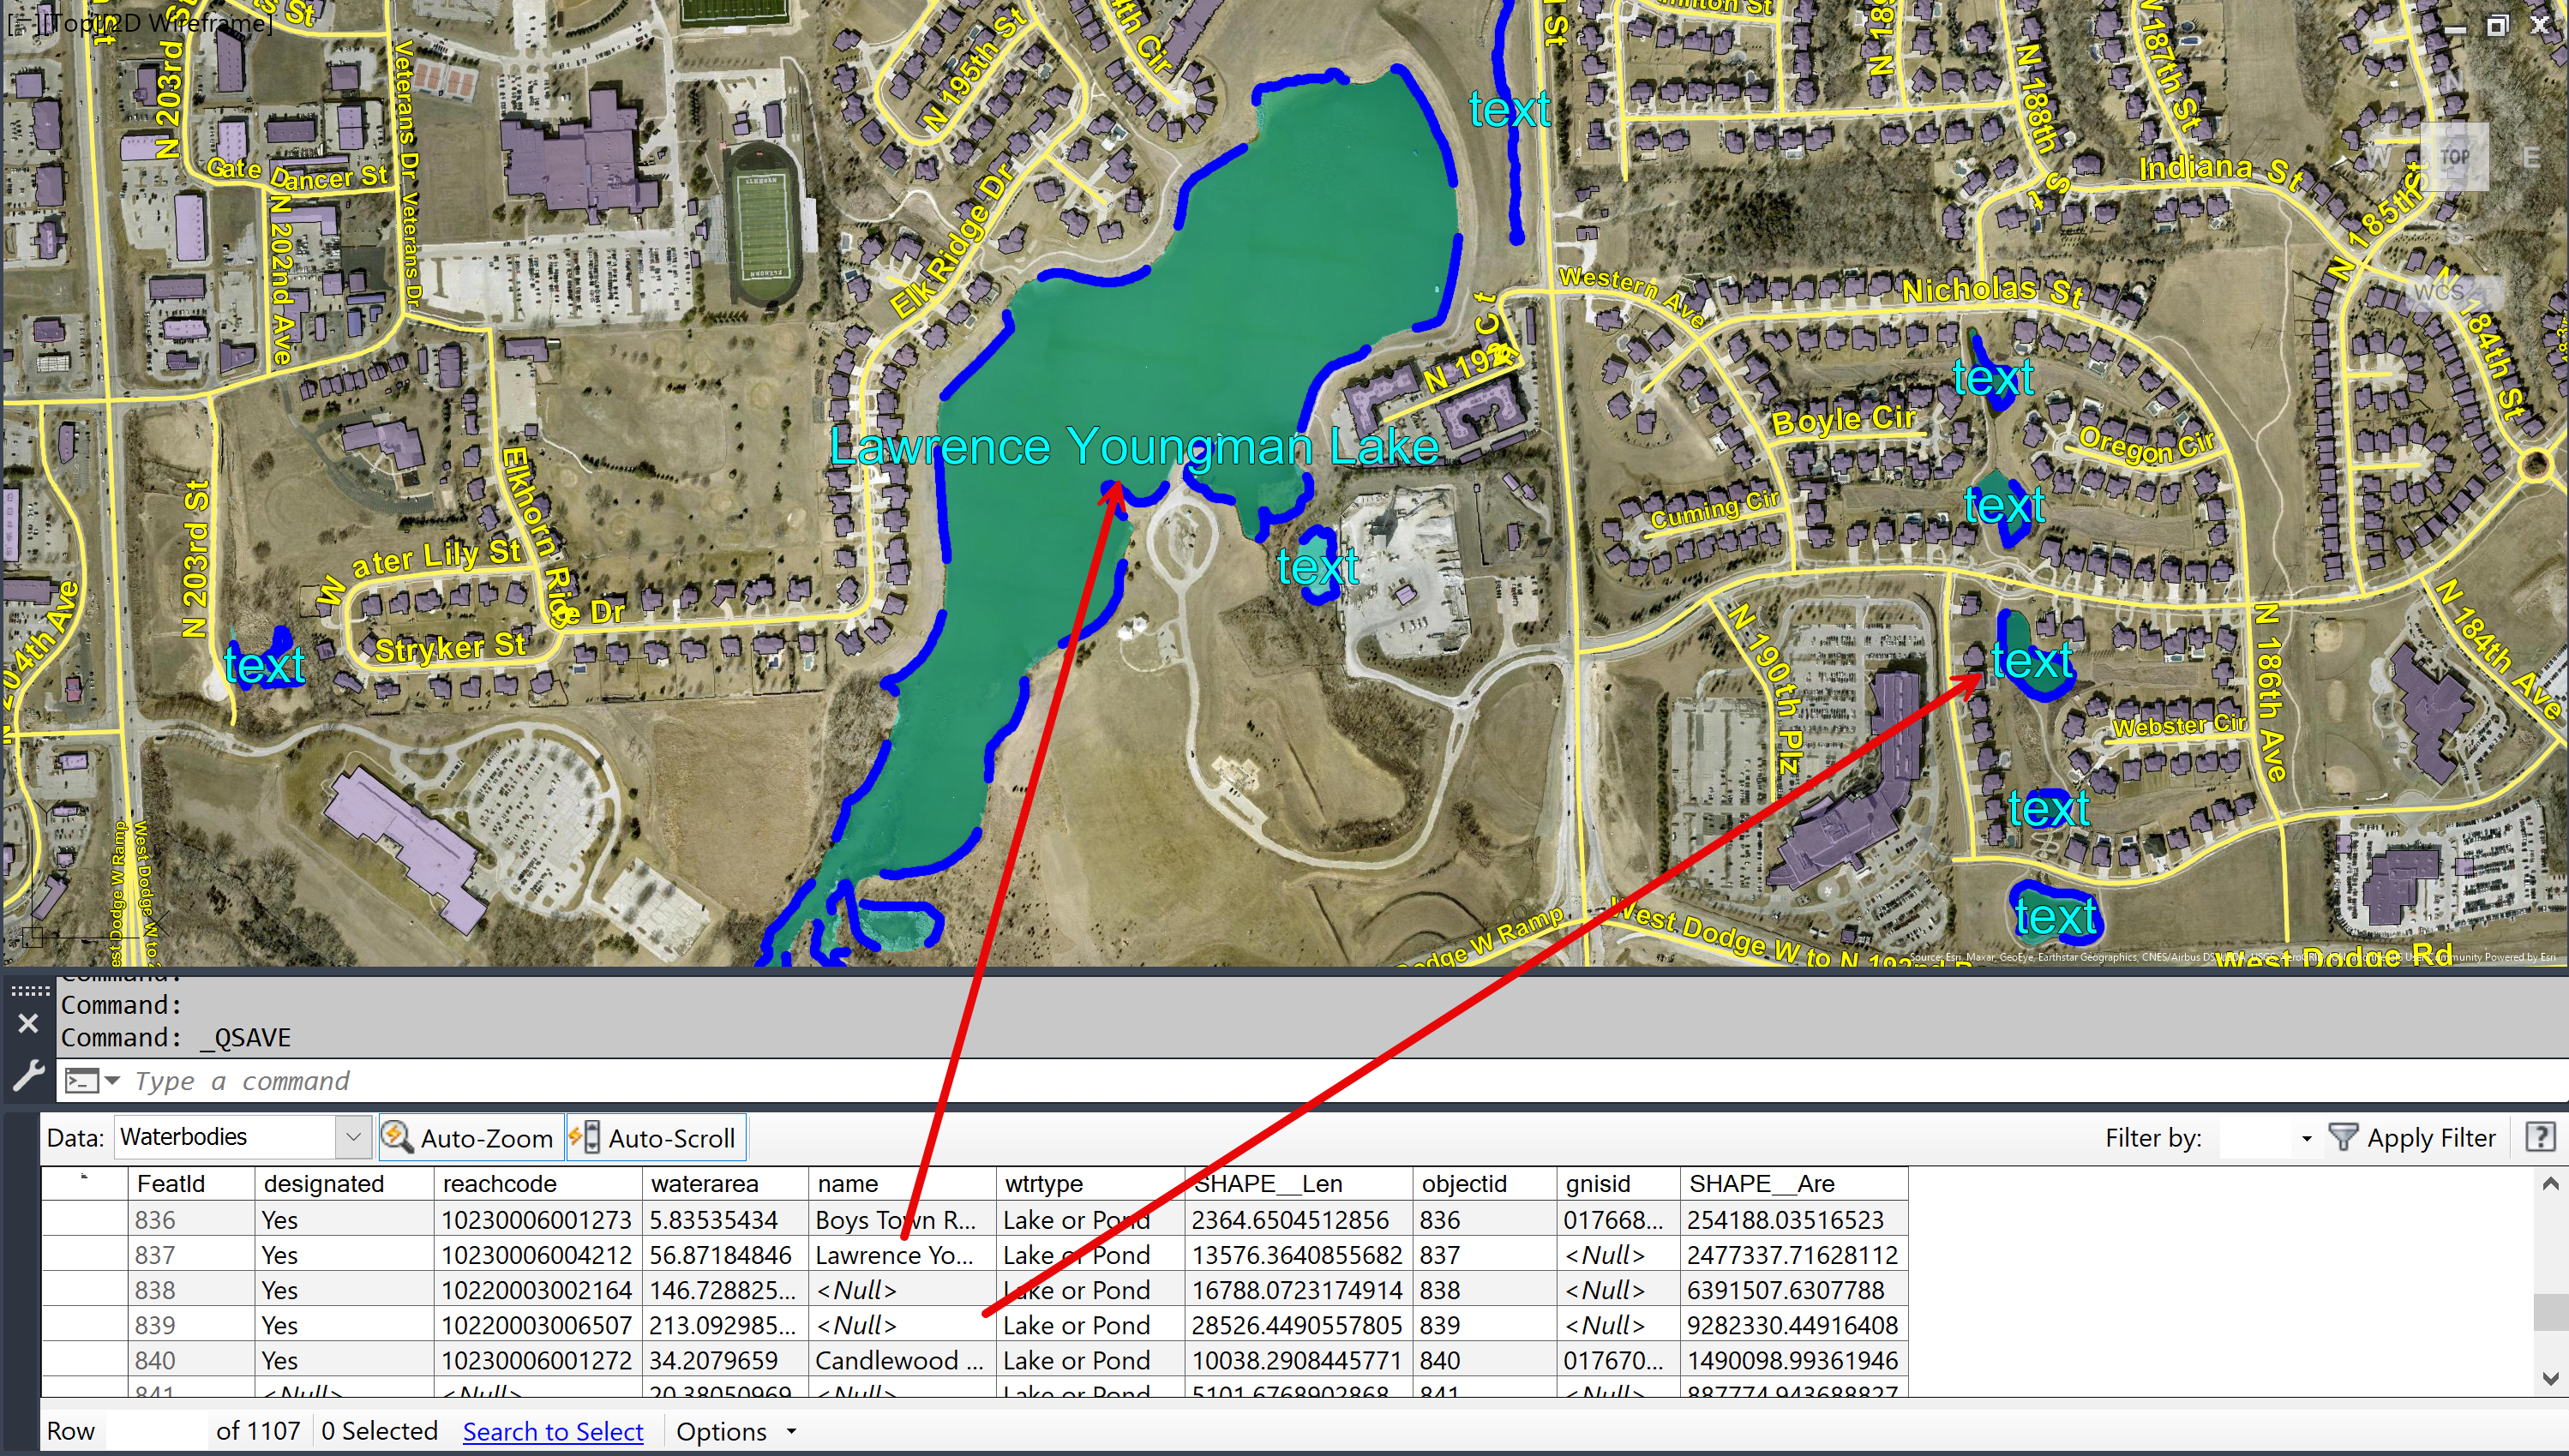The height and width of the screenshot is (1456, 2569).
Task: Restore the drawing viewport window
Action: (2497, 26)
